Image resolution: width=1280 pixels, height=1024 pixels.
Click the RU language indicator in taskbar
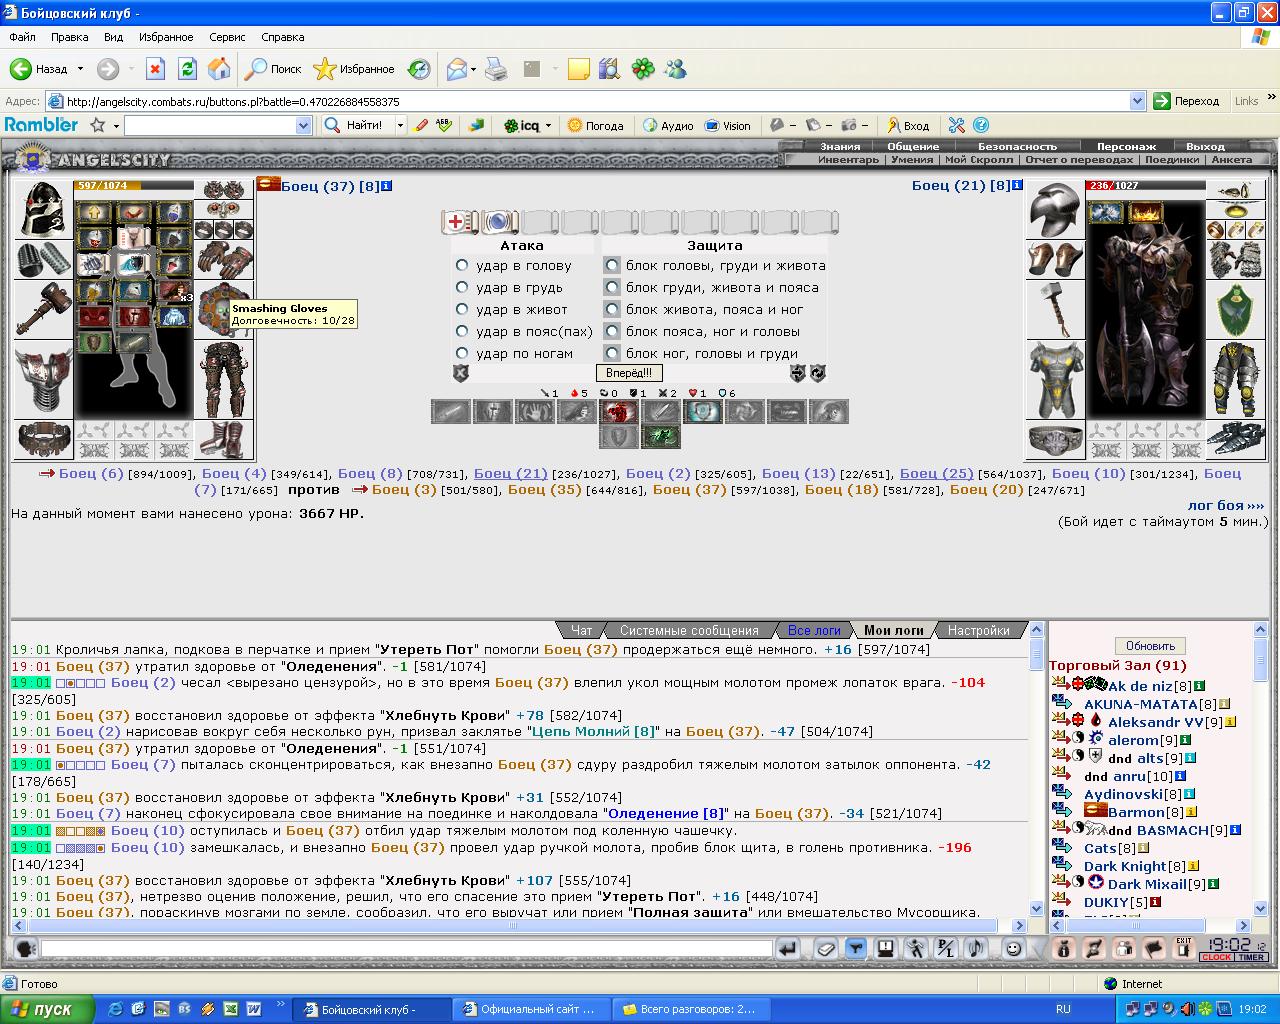coord(1063,1009)
